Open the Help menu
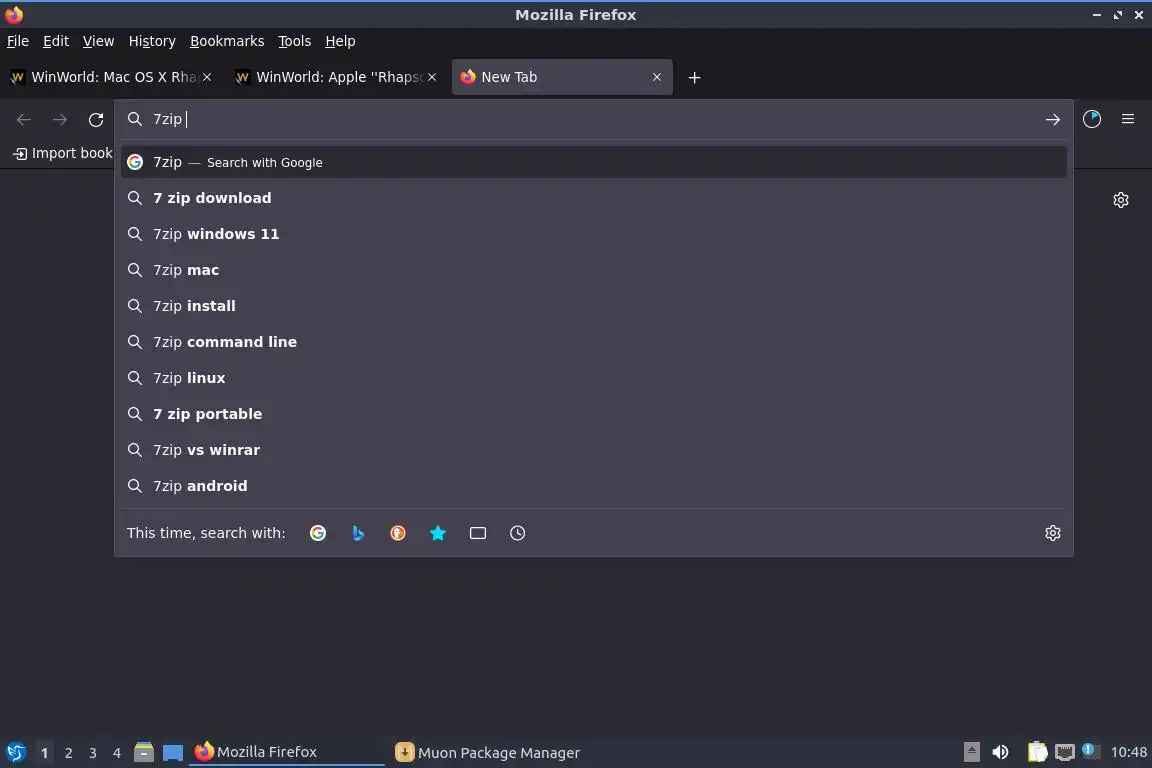Viewport: 1152px width, 768px height. coord(340,41)
